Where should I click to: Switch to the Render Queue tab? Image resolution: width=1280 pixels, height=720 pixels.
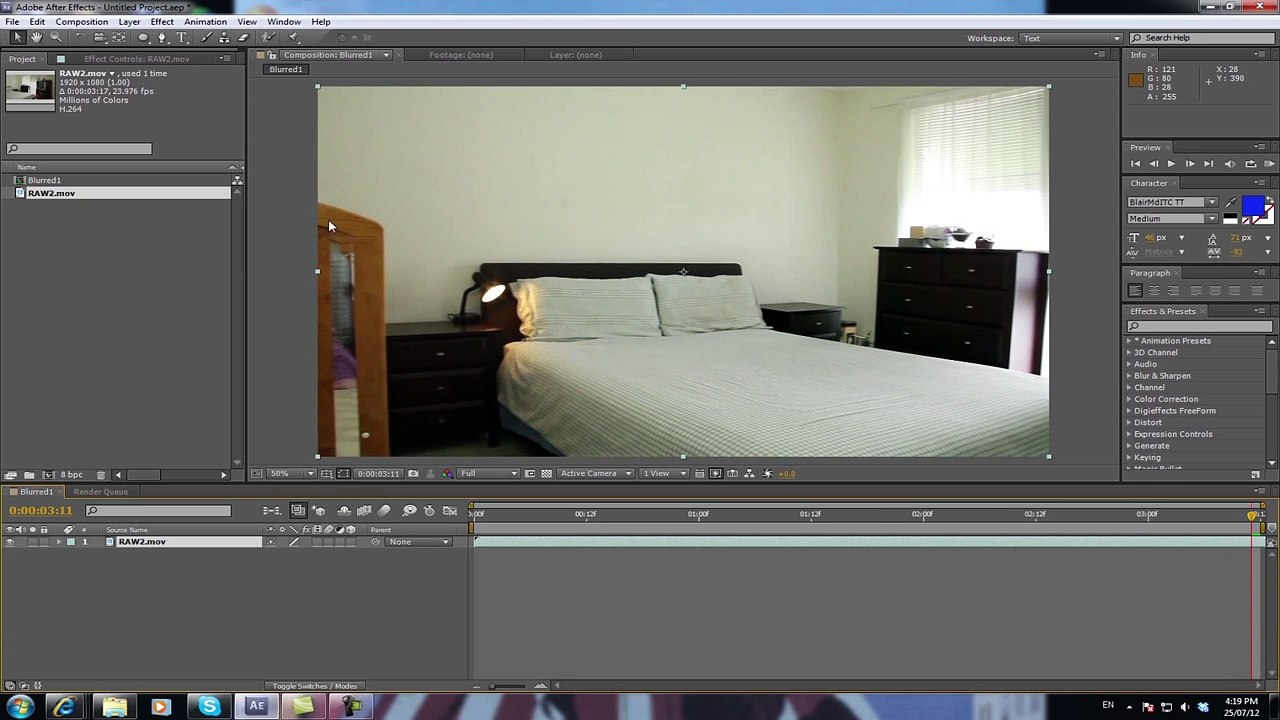[x=100, y=492]
